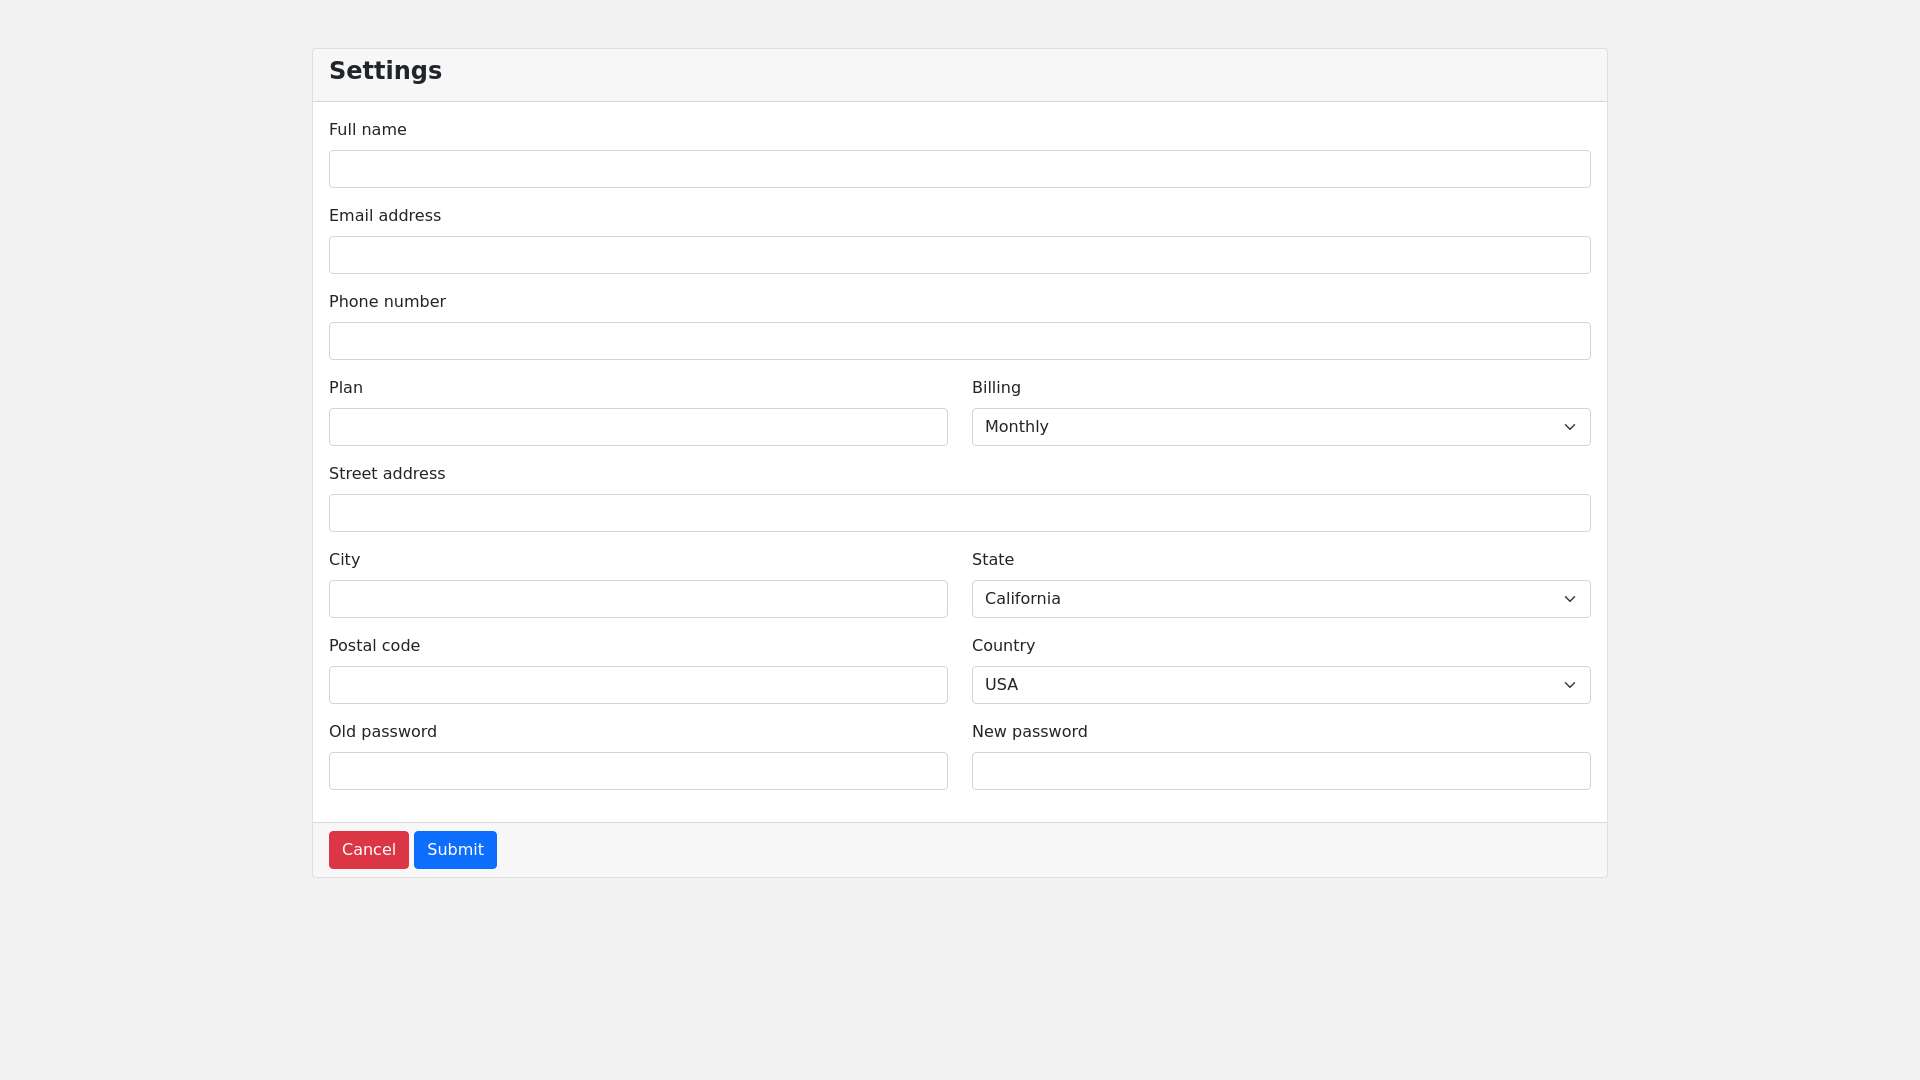Click the New password label
This screenshot has height=1080, width=1920.
(x=1029, y=731)
